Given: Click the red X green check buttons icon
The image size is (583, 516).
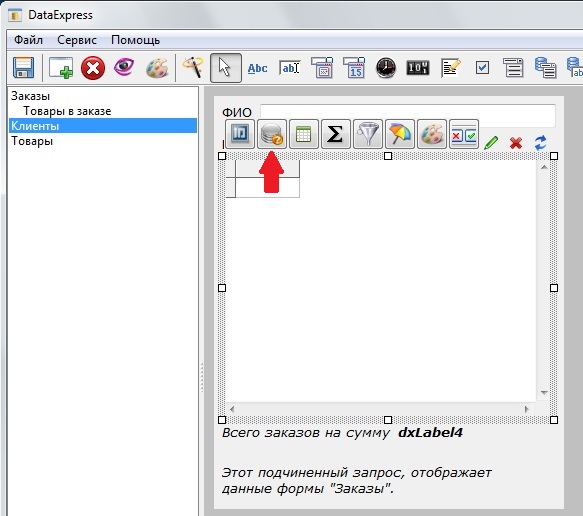Looking at the screenshot, I should click(464, 134).
